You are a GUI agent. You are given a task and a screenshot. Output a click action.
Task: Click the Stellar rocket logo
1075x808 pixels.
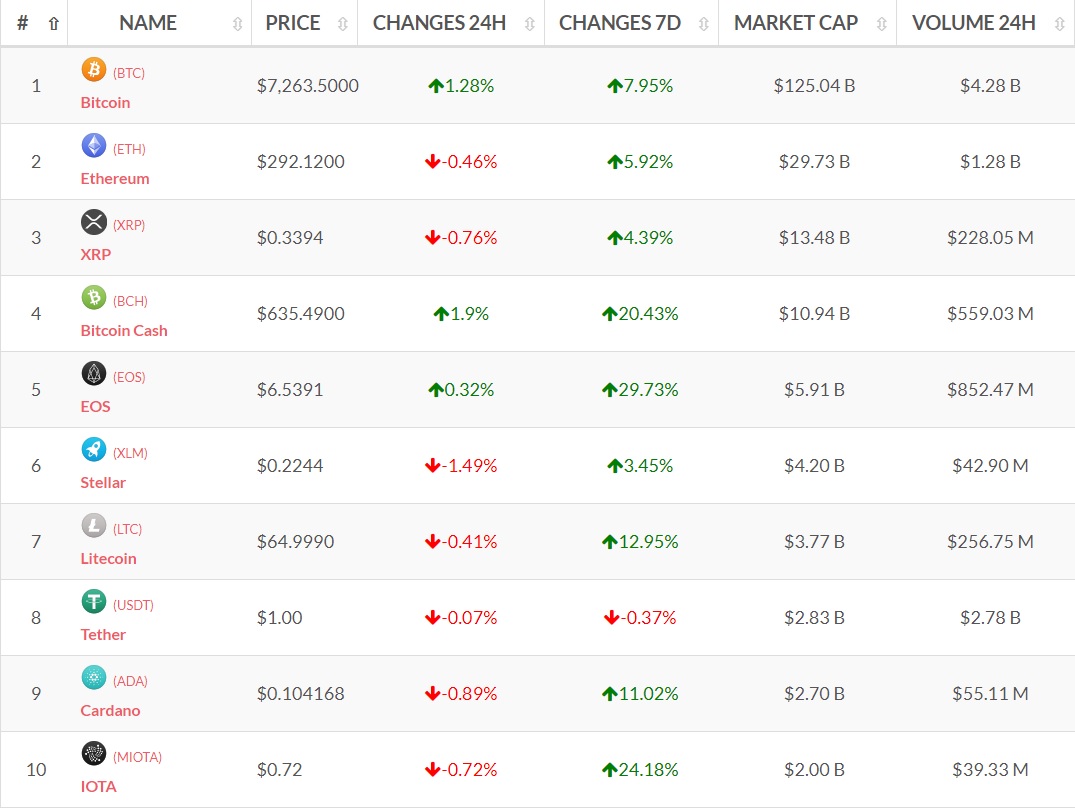94,450
